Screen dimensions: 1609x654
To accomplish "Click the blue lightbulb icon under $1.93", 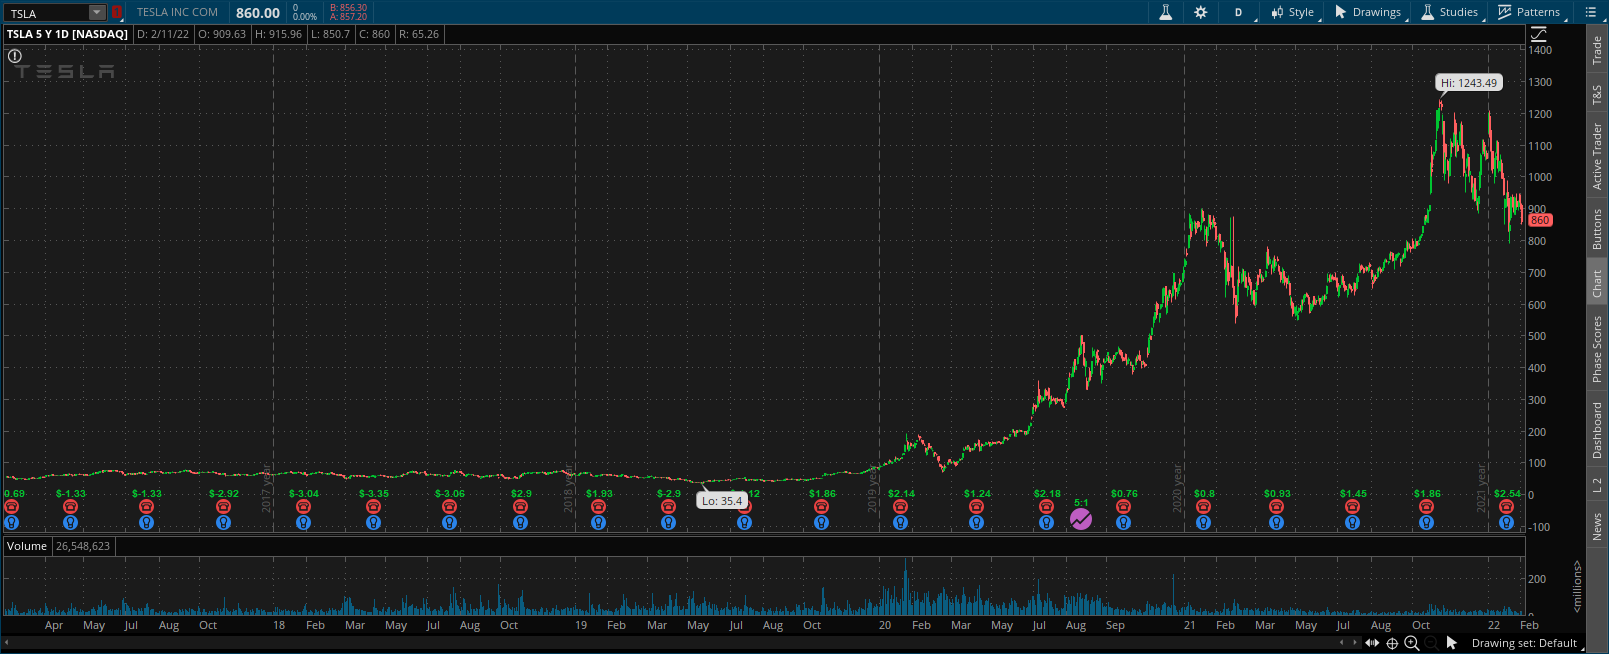I will pos(598,522).
